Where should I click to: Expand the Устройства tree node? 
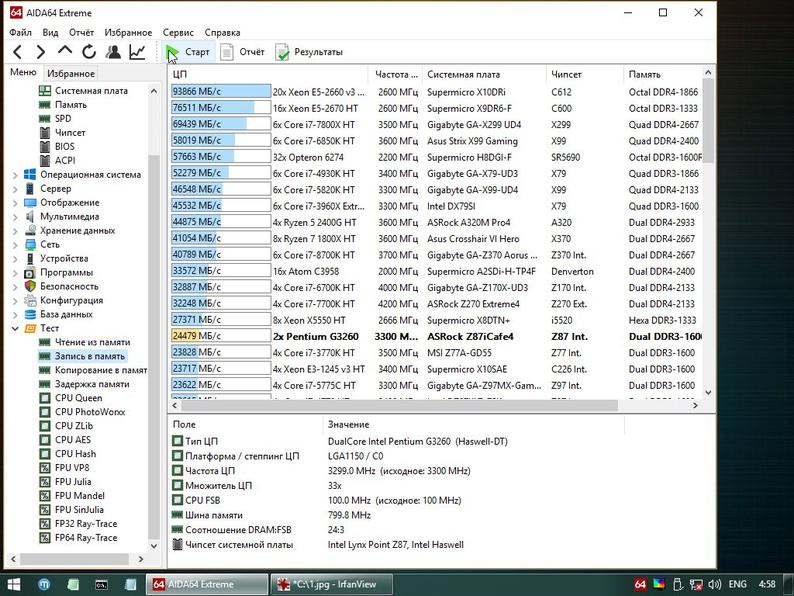click(x=15, y=259)
